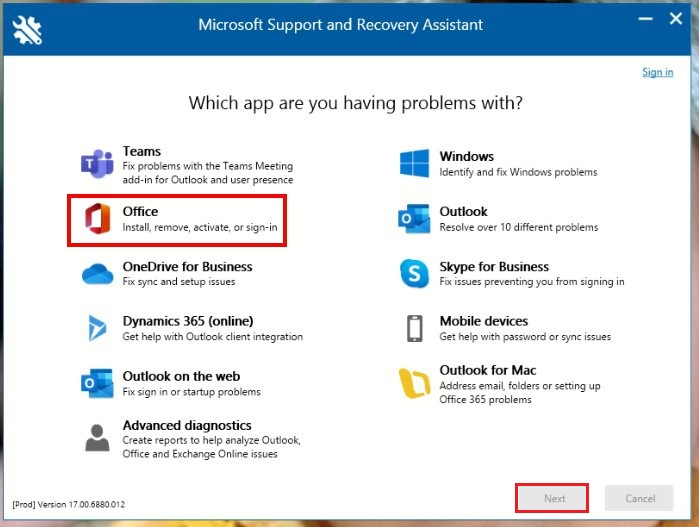Select the red Office logo icon
The width and height of the screenshot is (699, 527).
[97, 219]
